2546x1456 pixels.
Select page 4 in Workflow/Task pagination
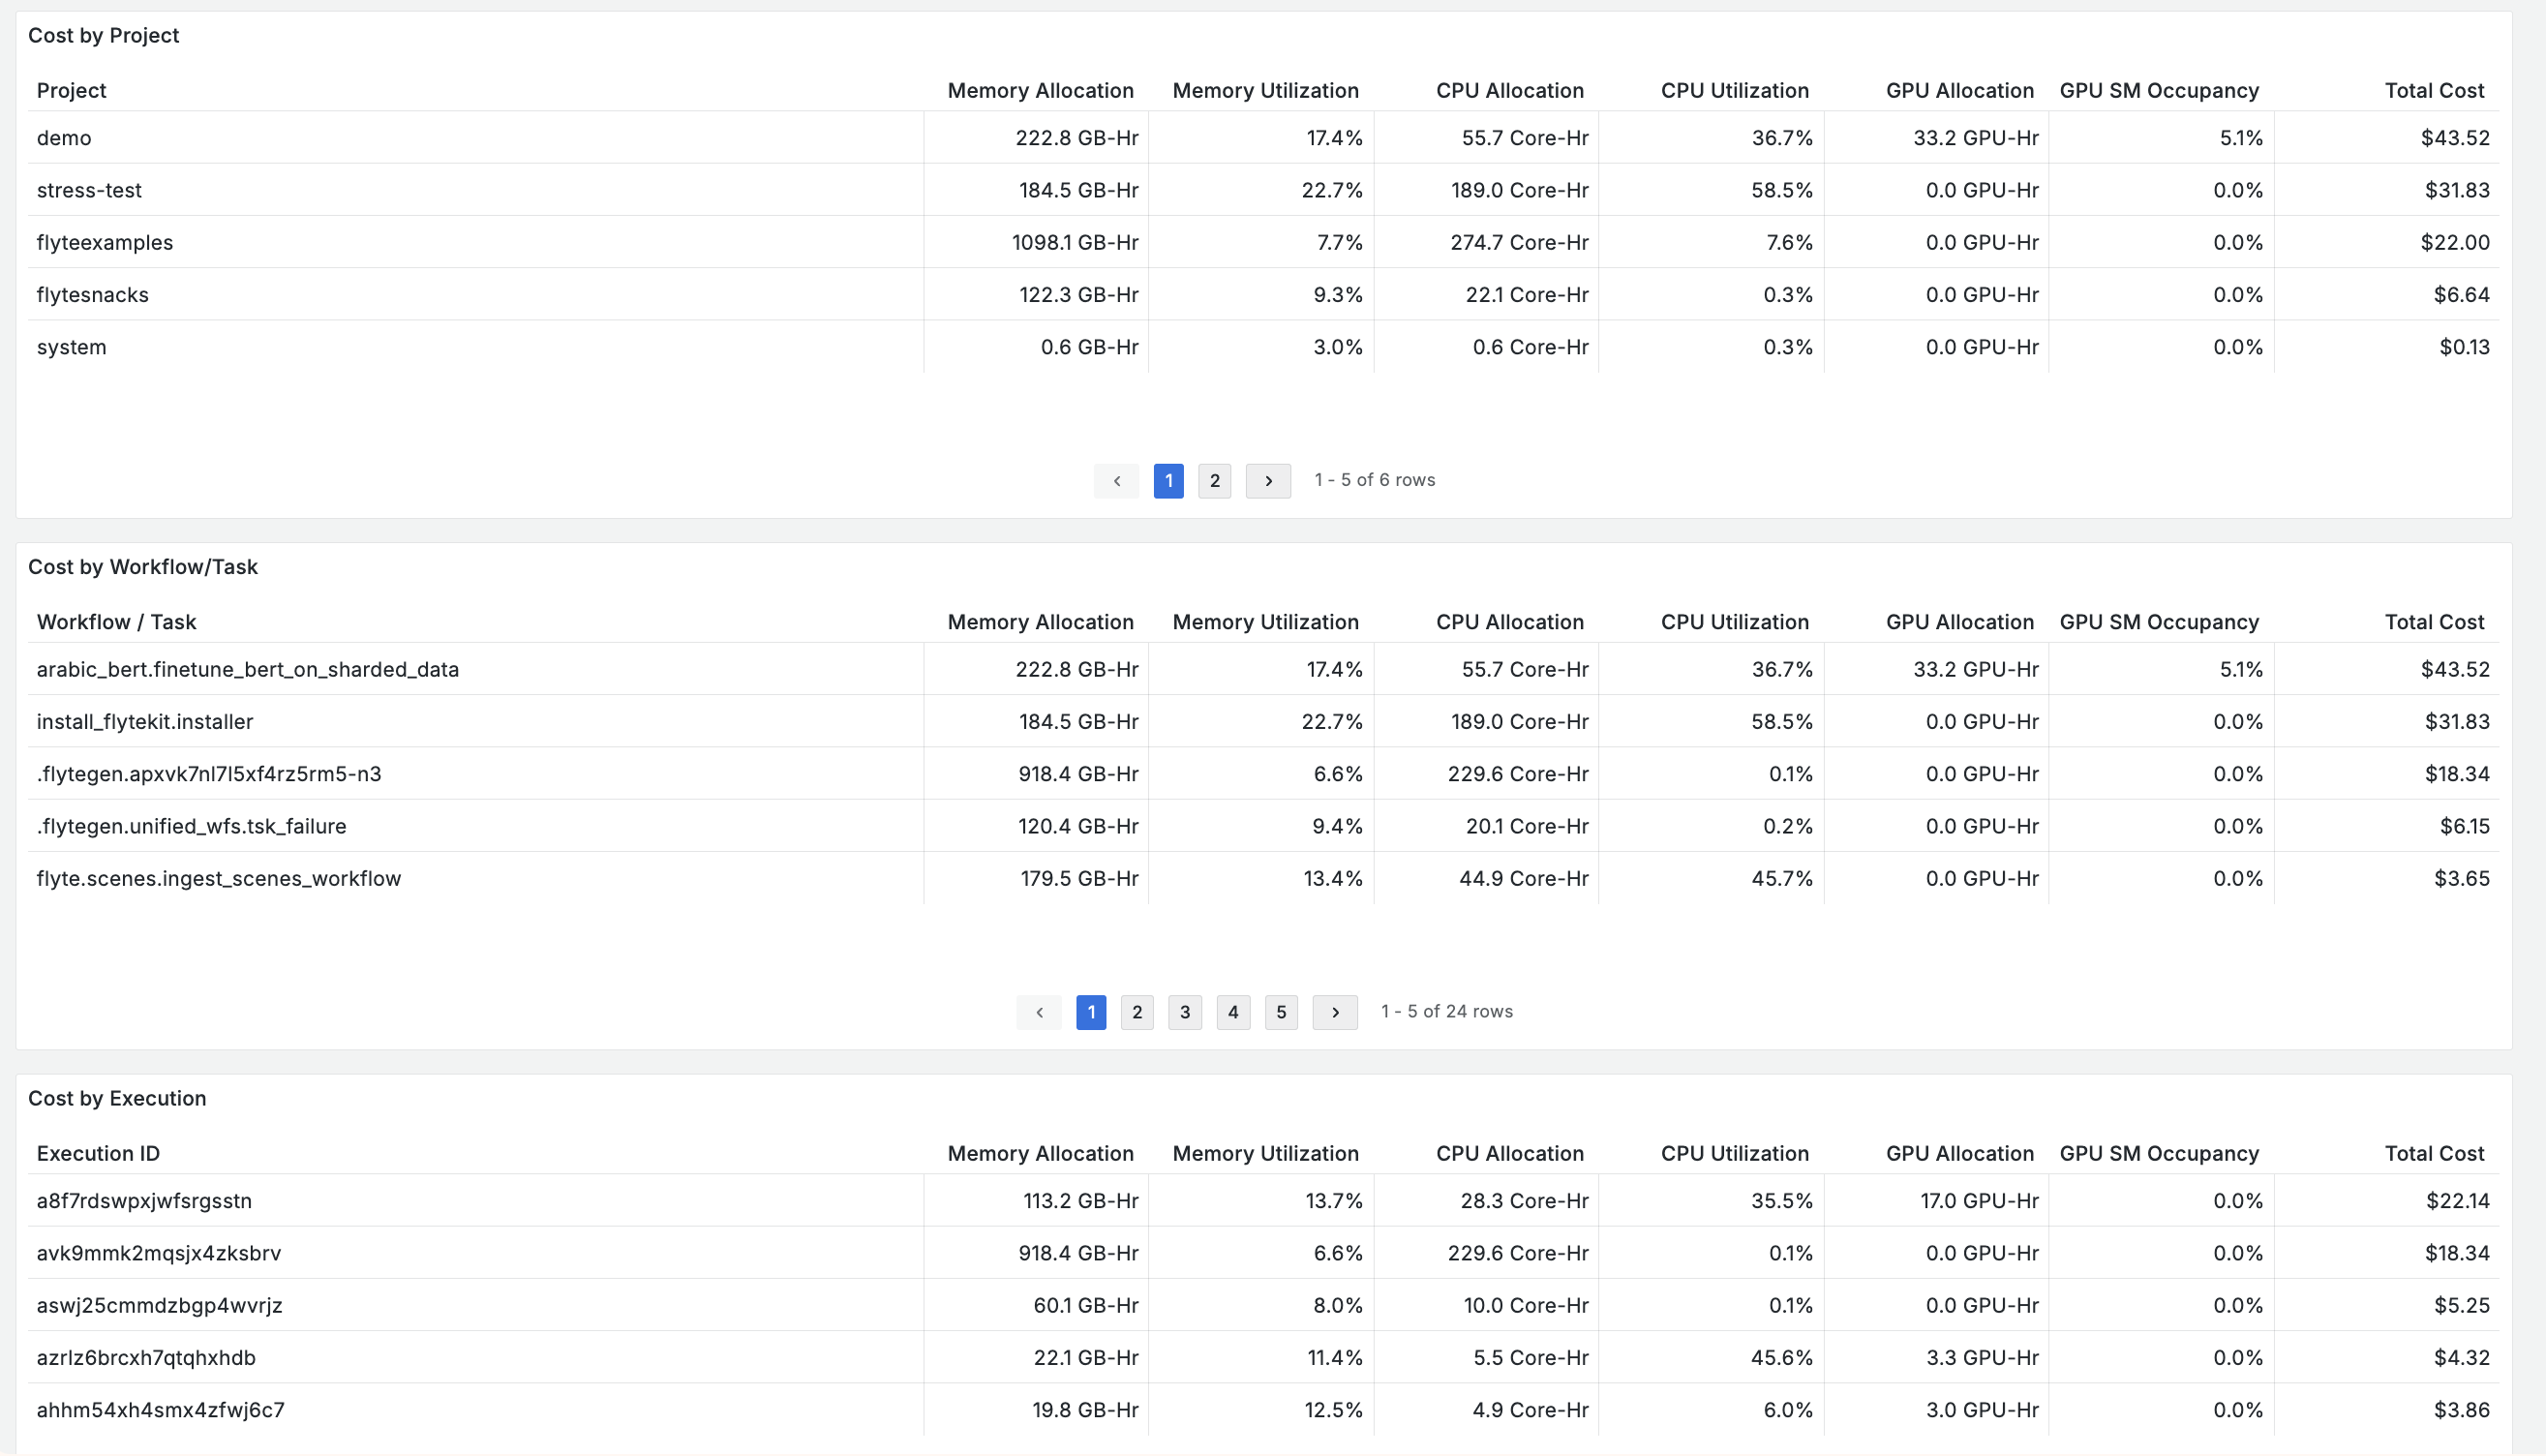click(1232, 1012)
